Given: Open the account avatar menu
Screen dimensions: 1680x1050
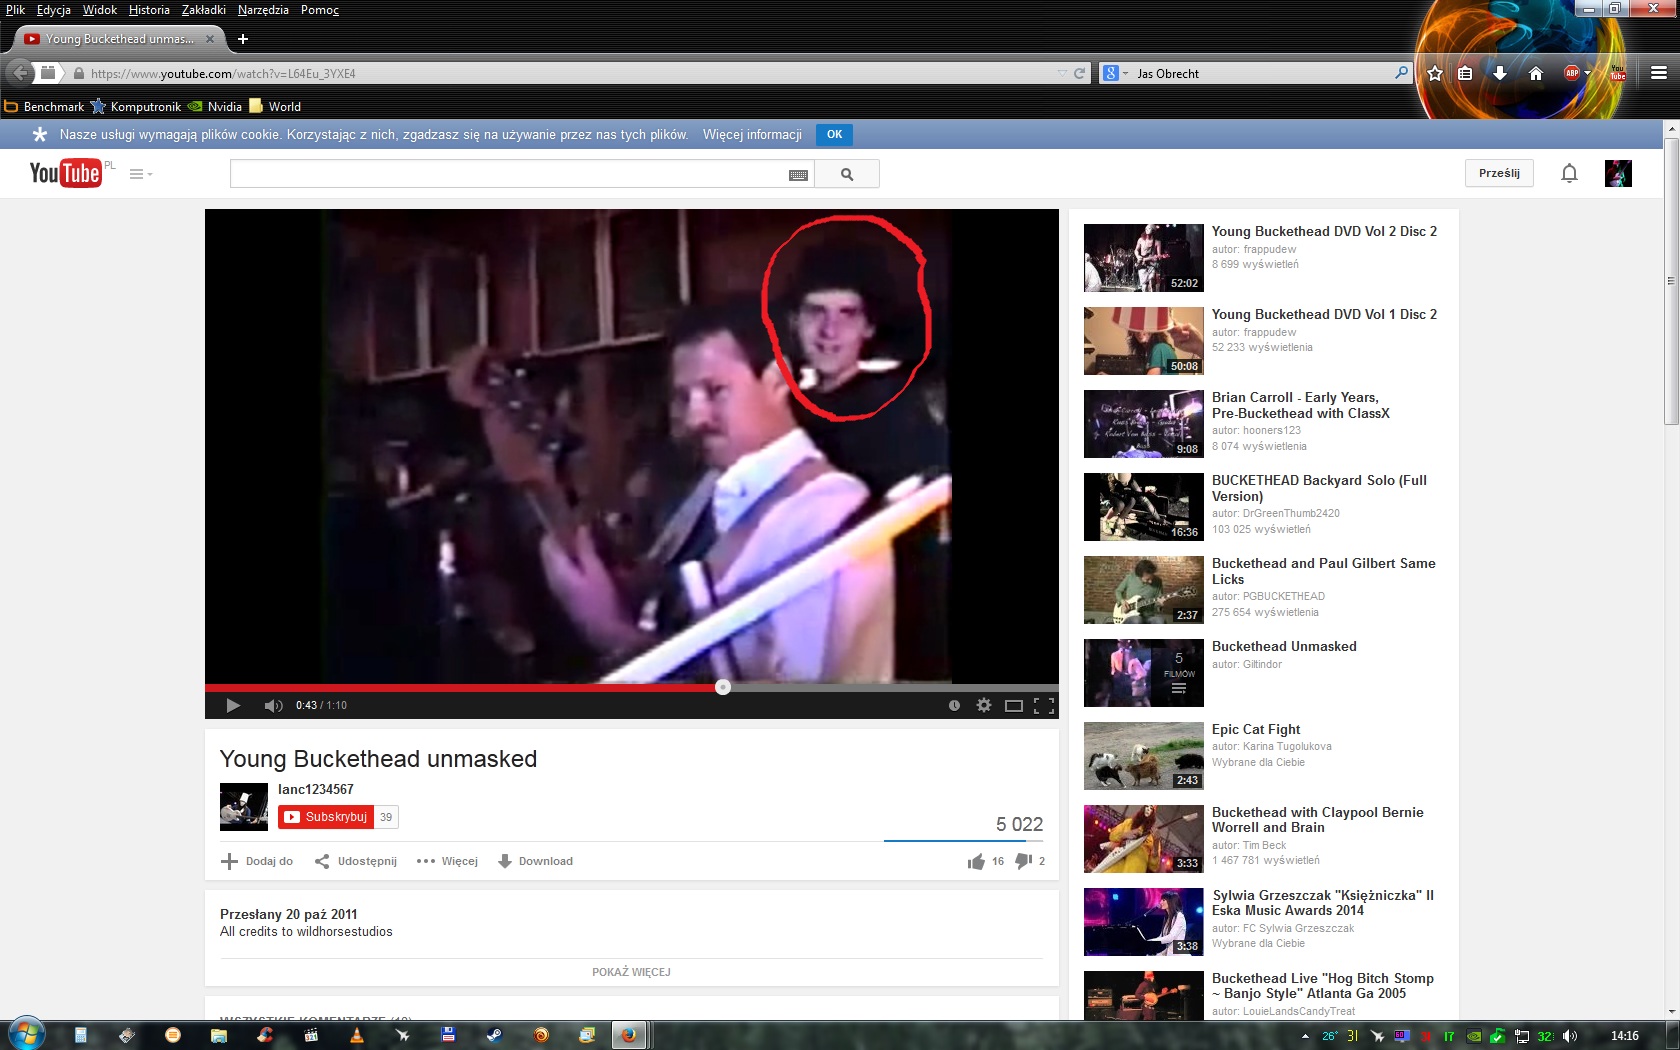Looking at the screenshot, I should pos(1618,173).
